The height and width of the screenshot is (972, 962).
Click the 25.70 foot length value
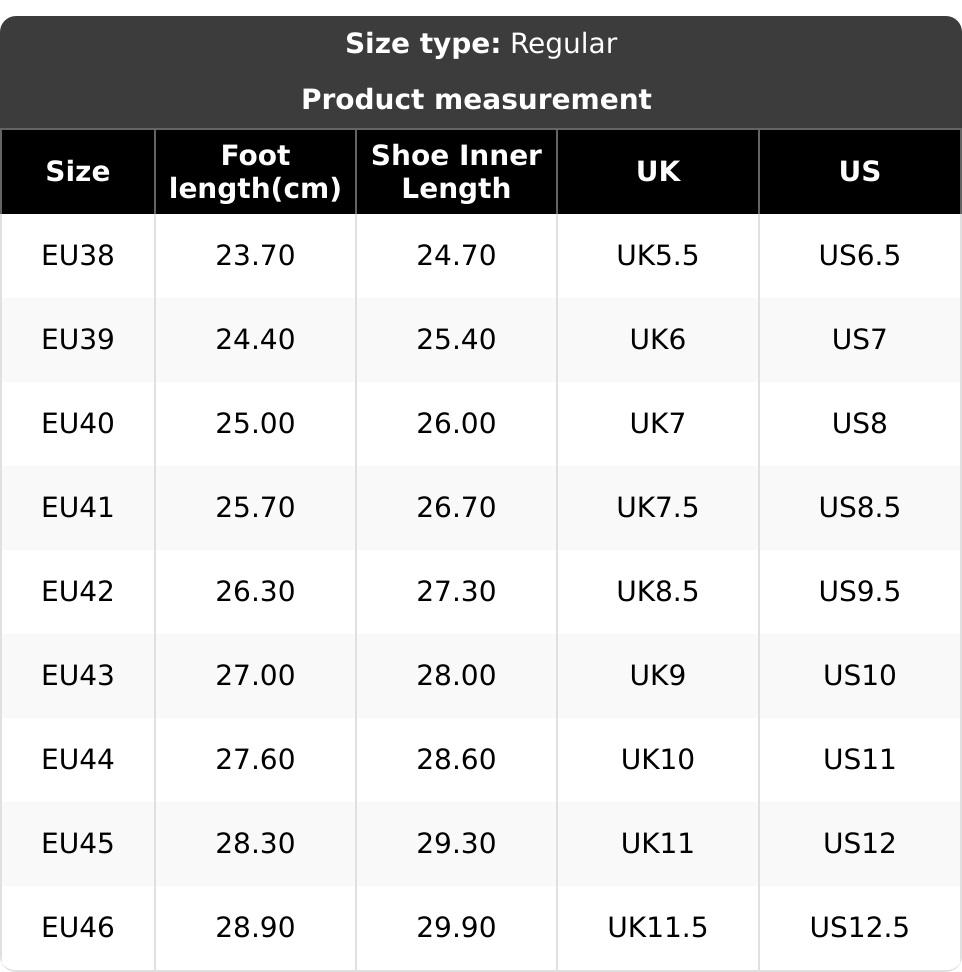(255, 508)
